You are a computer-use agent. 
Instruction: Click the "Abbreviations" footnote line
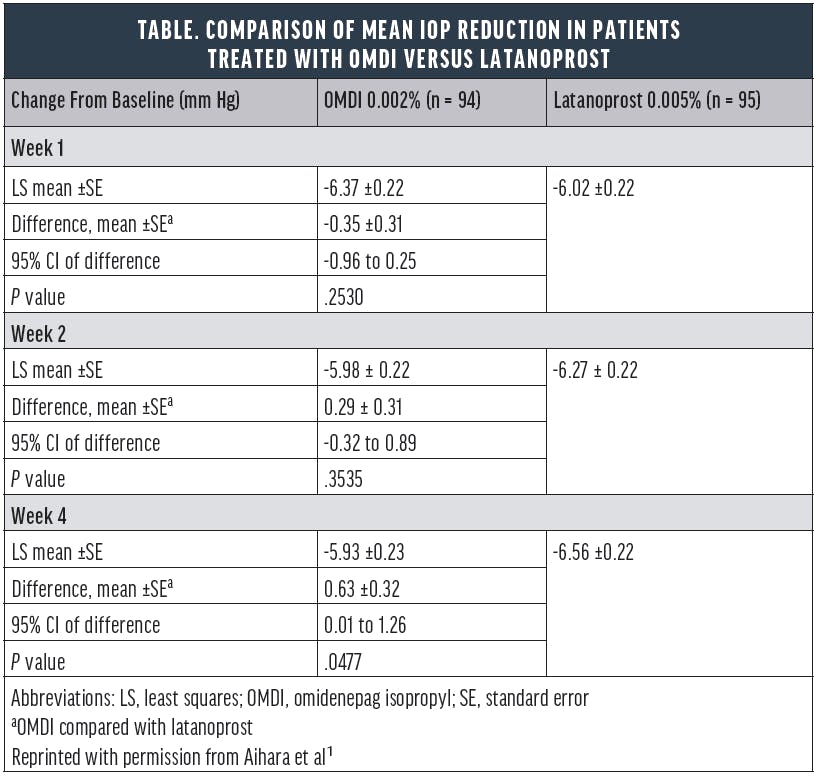pyautogui.click(x=299, y=698)
